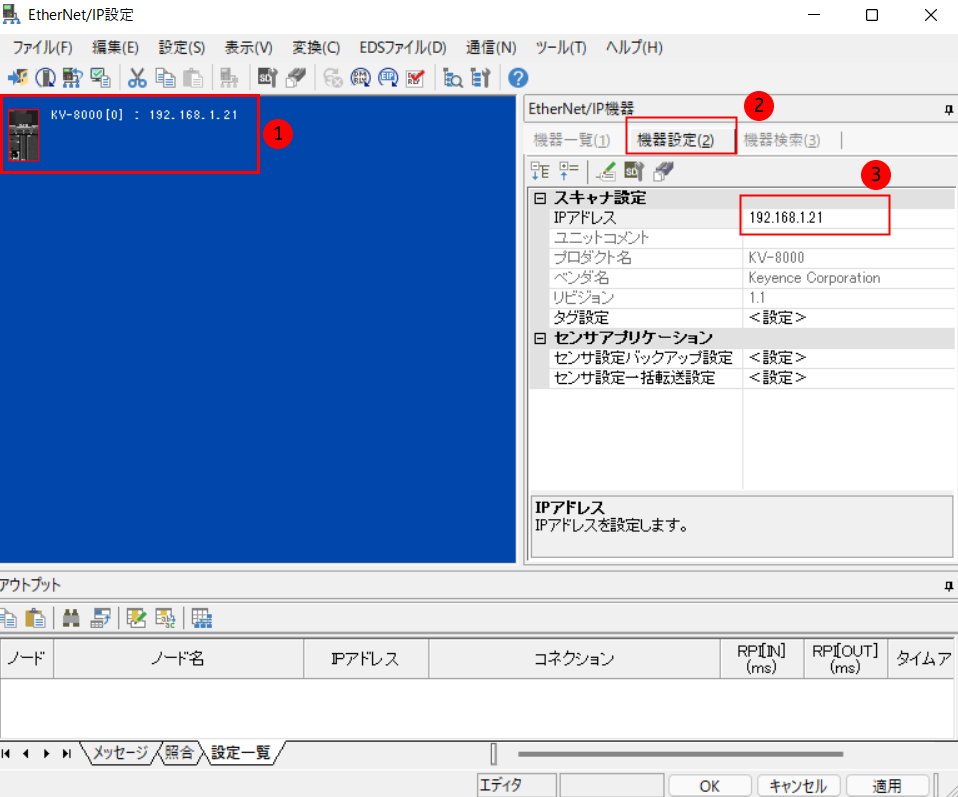Viewport: 958px width, 797px height.
Task: Click the green pencil edit icon in device panel
Action: (605, 171)
